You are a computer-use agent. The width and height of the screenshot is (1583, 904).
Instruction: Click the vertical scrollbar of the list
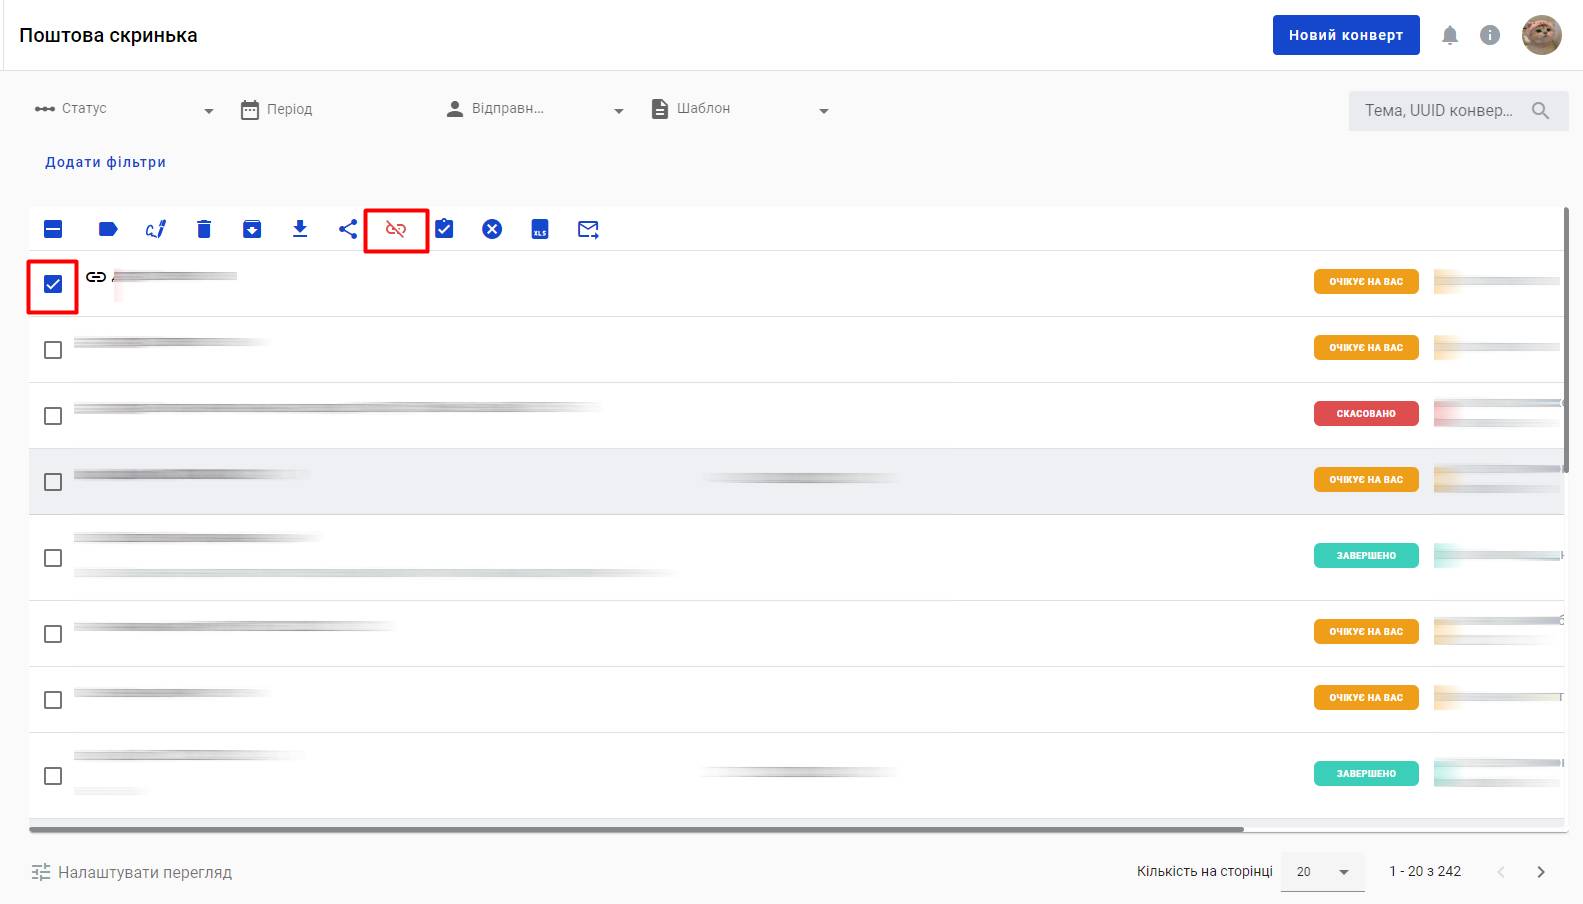[x=1566, y=340]
